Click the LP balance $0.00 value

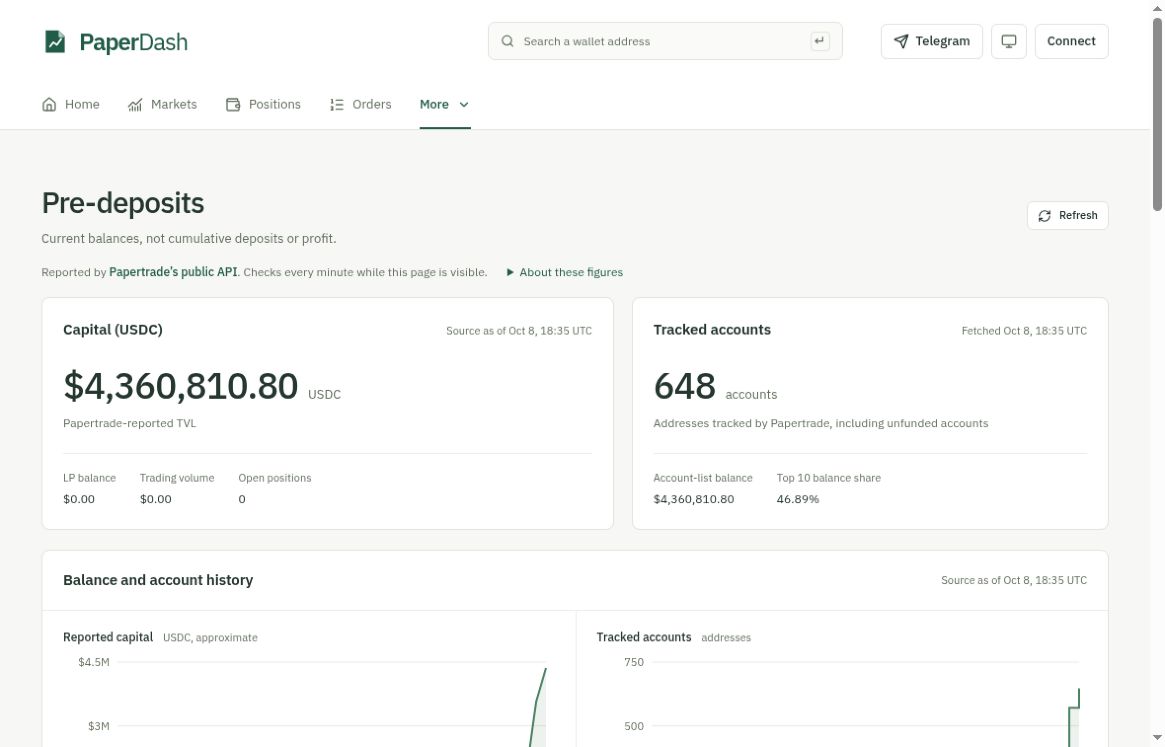click(x=79, y=499)
